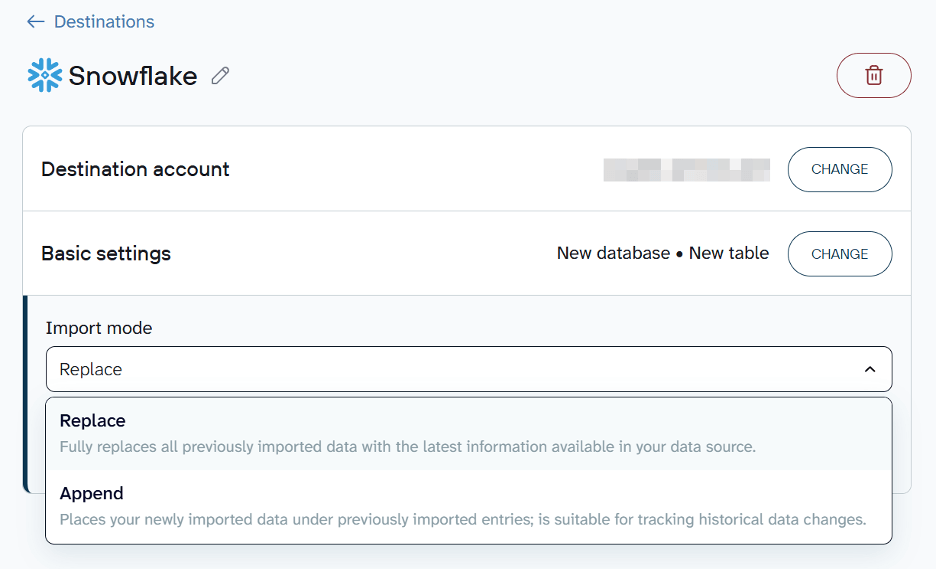Screen dimensions: 936x570
Task: Click the Import mode label
Action: pos(99,328)
